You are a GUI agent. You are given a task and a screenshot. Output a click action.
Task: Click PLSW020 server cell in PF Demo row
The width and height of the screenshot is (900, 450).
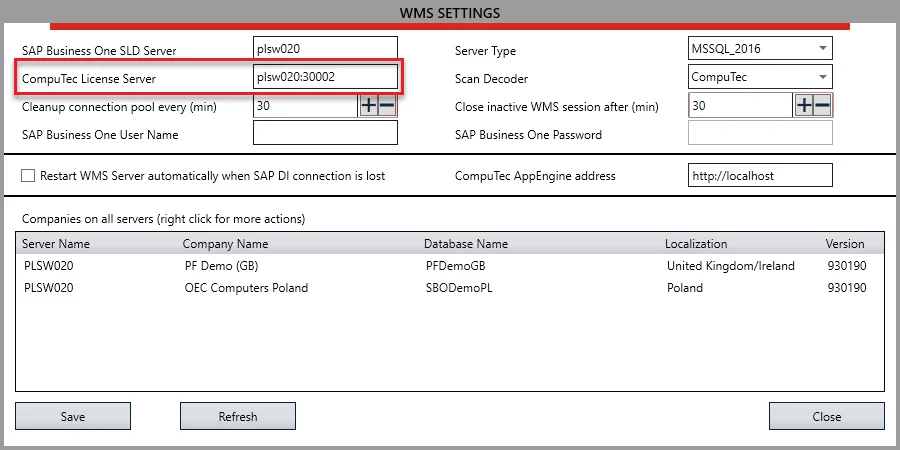(x=48, y=266)
